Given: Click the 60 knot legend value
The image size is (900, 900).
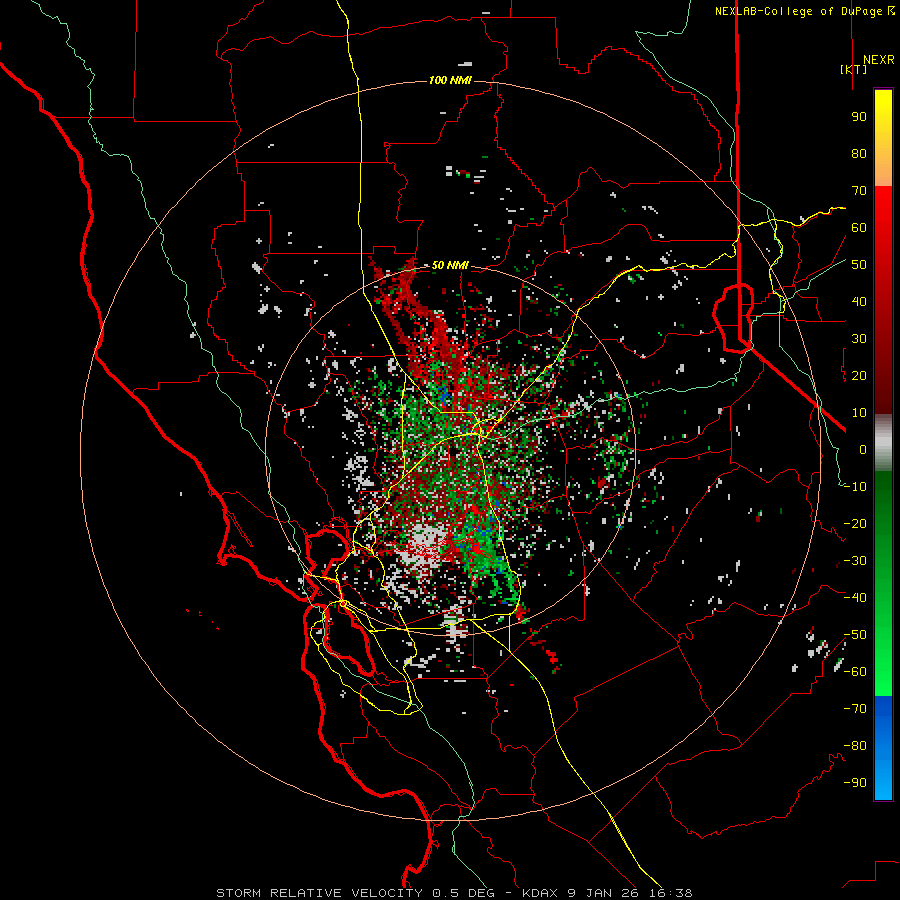Looking at the screenshot, I should point(859,227).
